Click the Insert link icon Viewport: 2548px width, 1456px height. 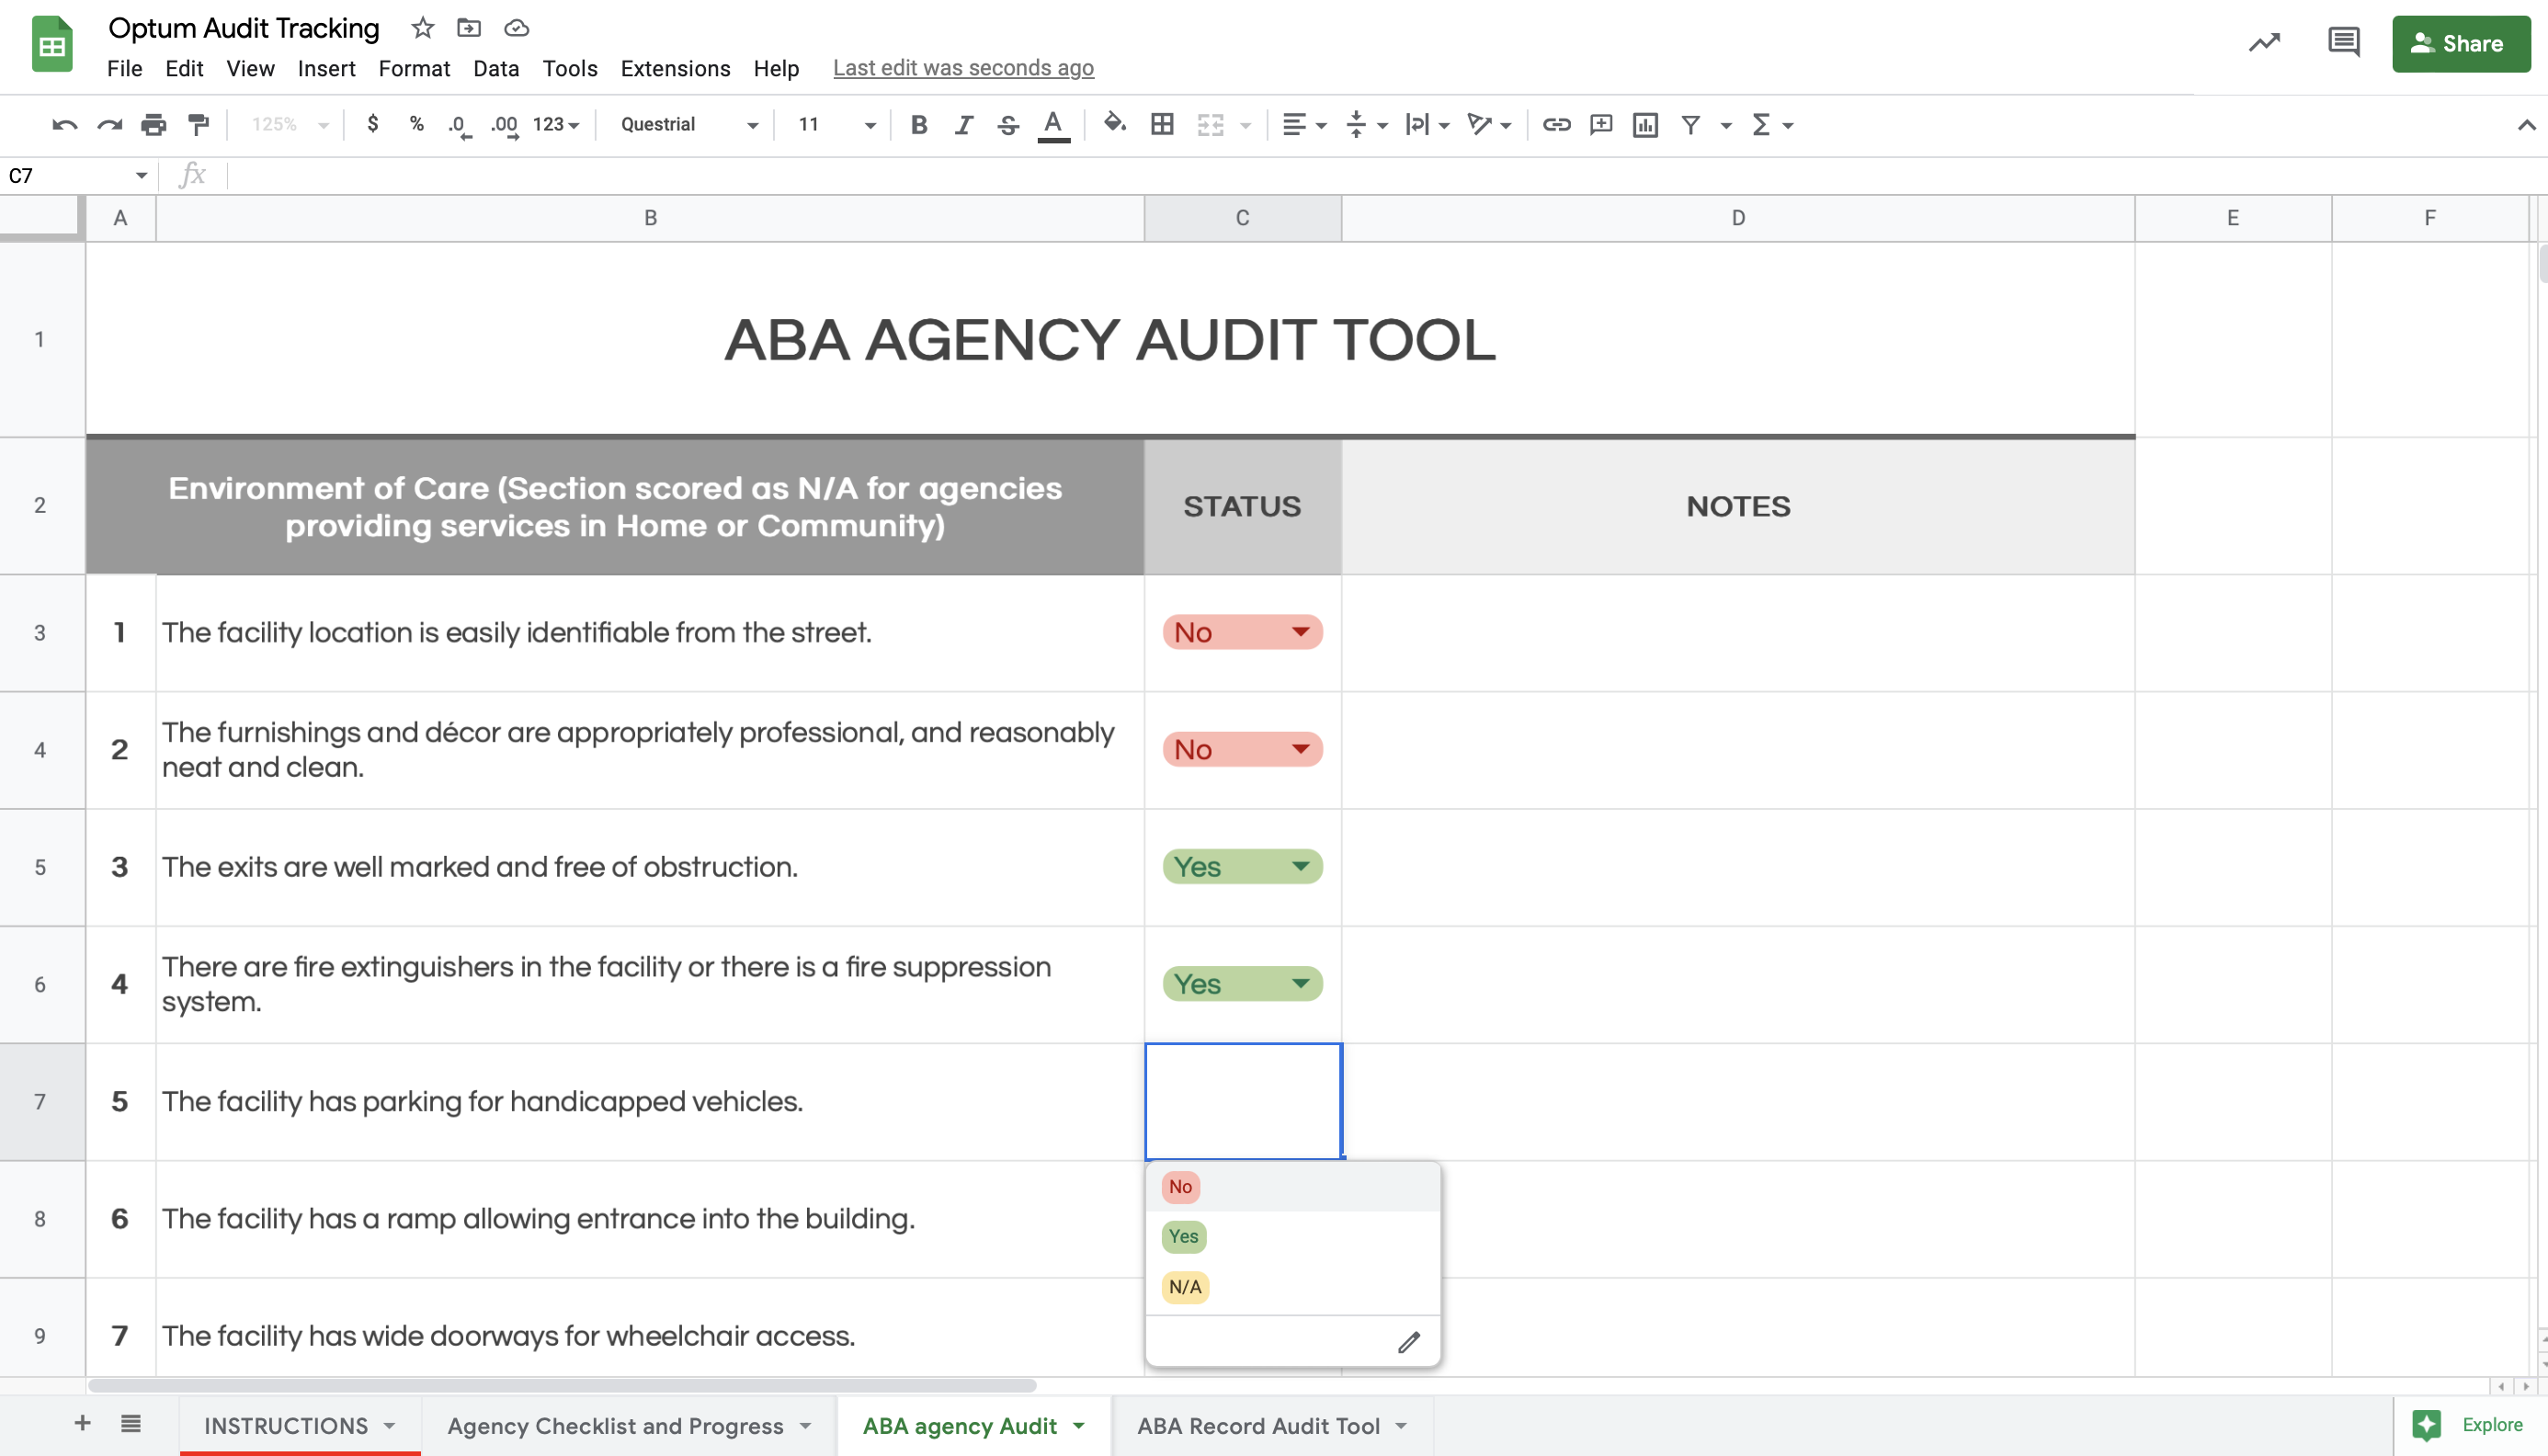click(1555, 124)
